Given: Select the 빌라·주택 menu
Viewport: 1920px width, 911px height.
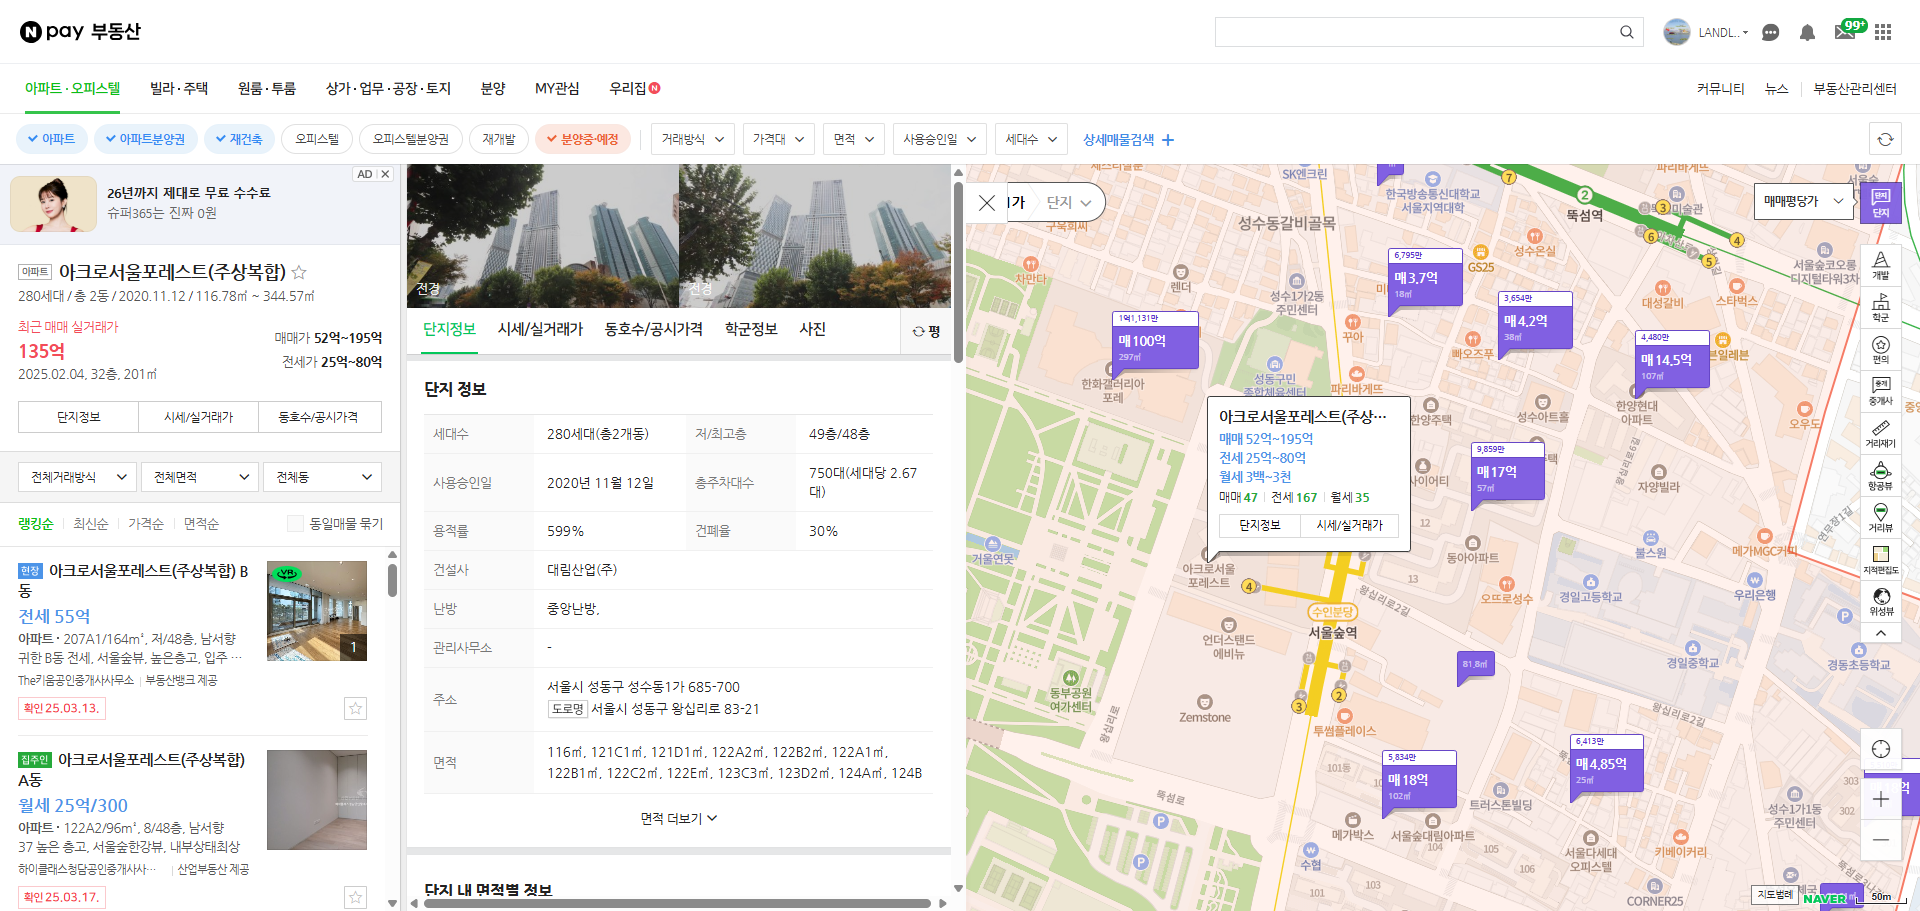Looking at the screenshot, I should 179,88.
